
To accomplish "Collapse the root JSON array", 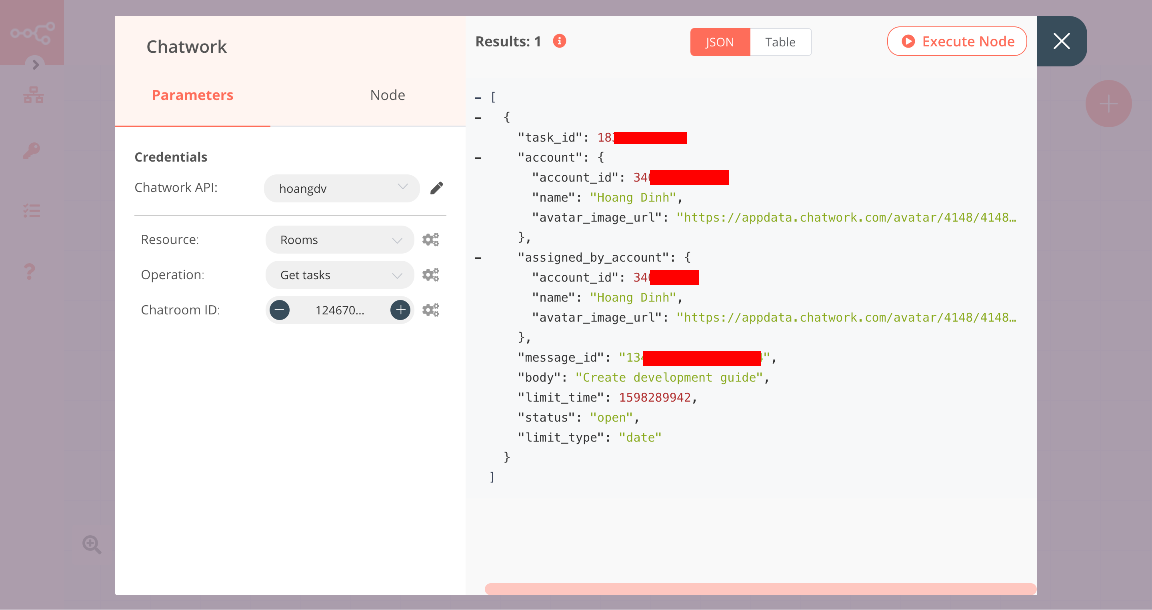I will tap(478, 98).
